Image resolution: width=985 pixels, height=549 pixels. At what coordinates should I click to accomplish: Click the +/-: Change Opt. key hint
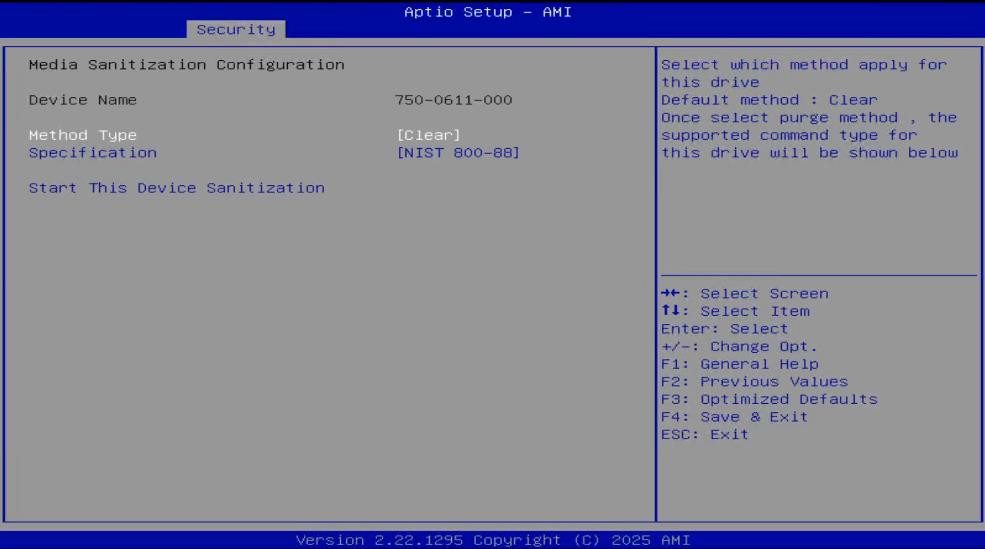pos(739,347)
